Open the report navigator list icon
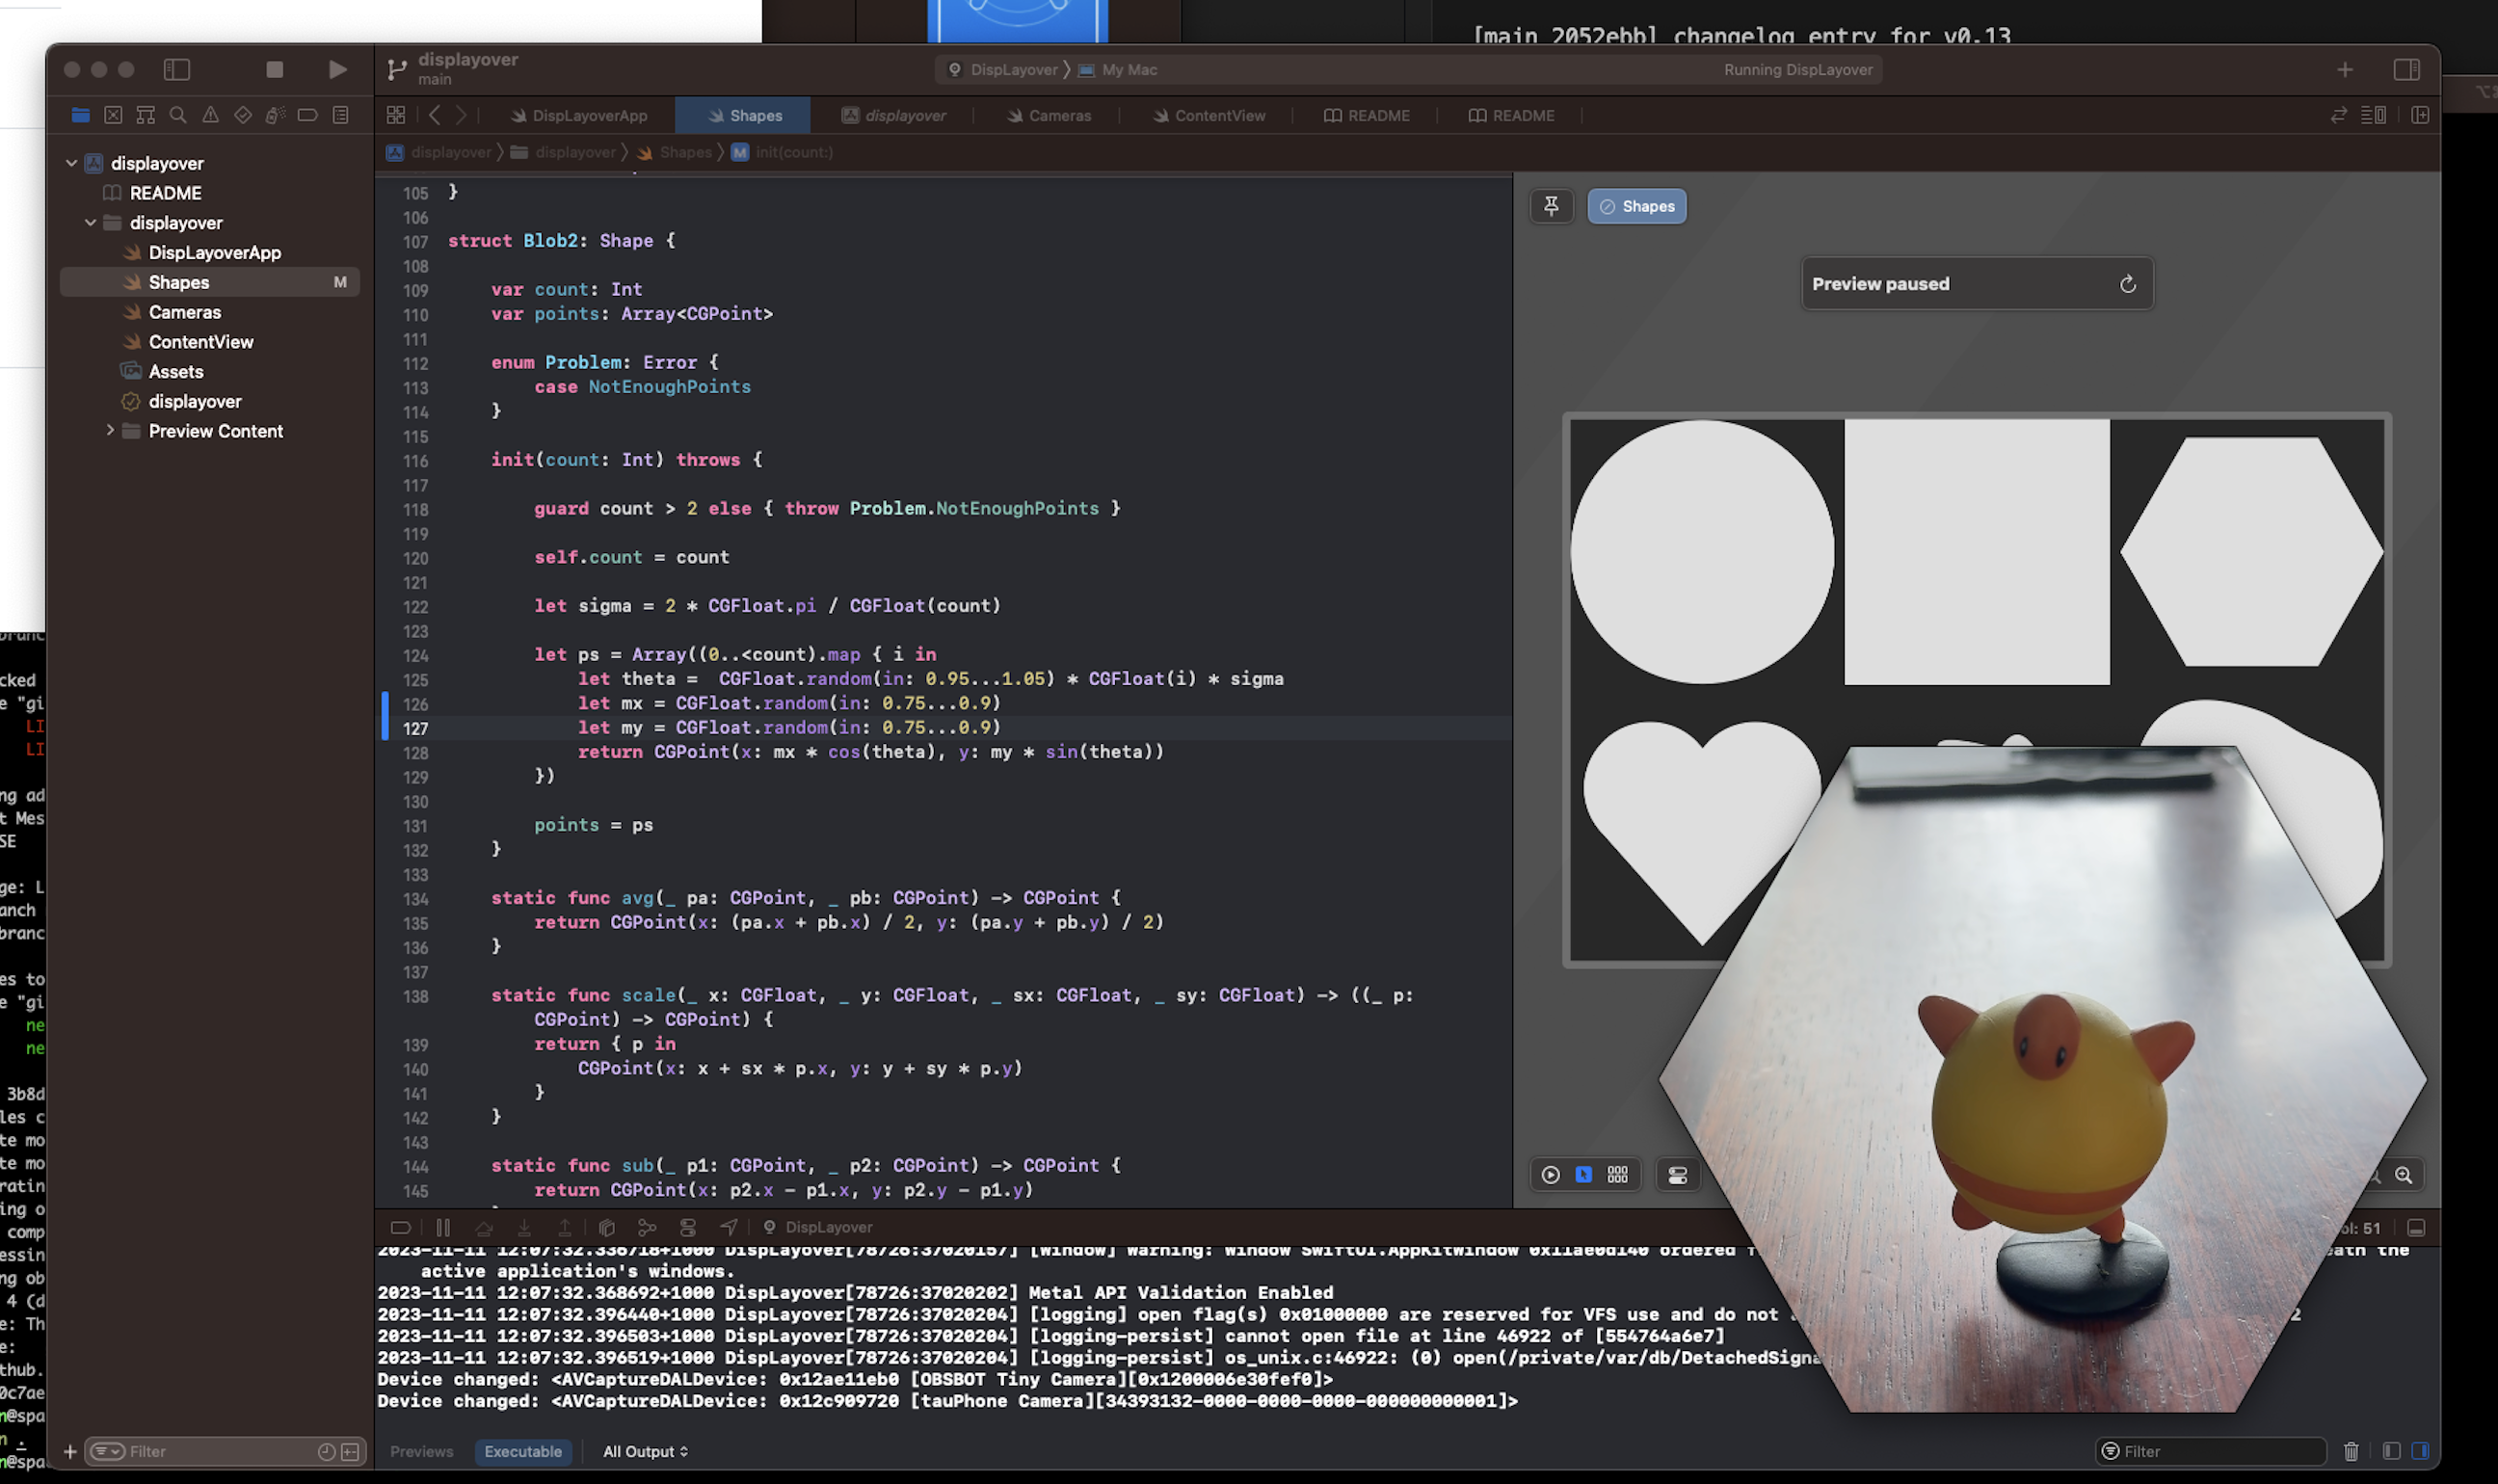The image size is (2498, 1484). pos(340,114)
